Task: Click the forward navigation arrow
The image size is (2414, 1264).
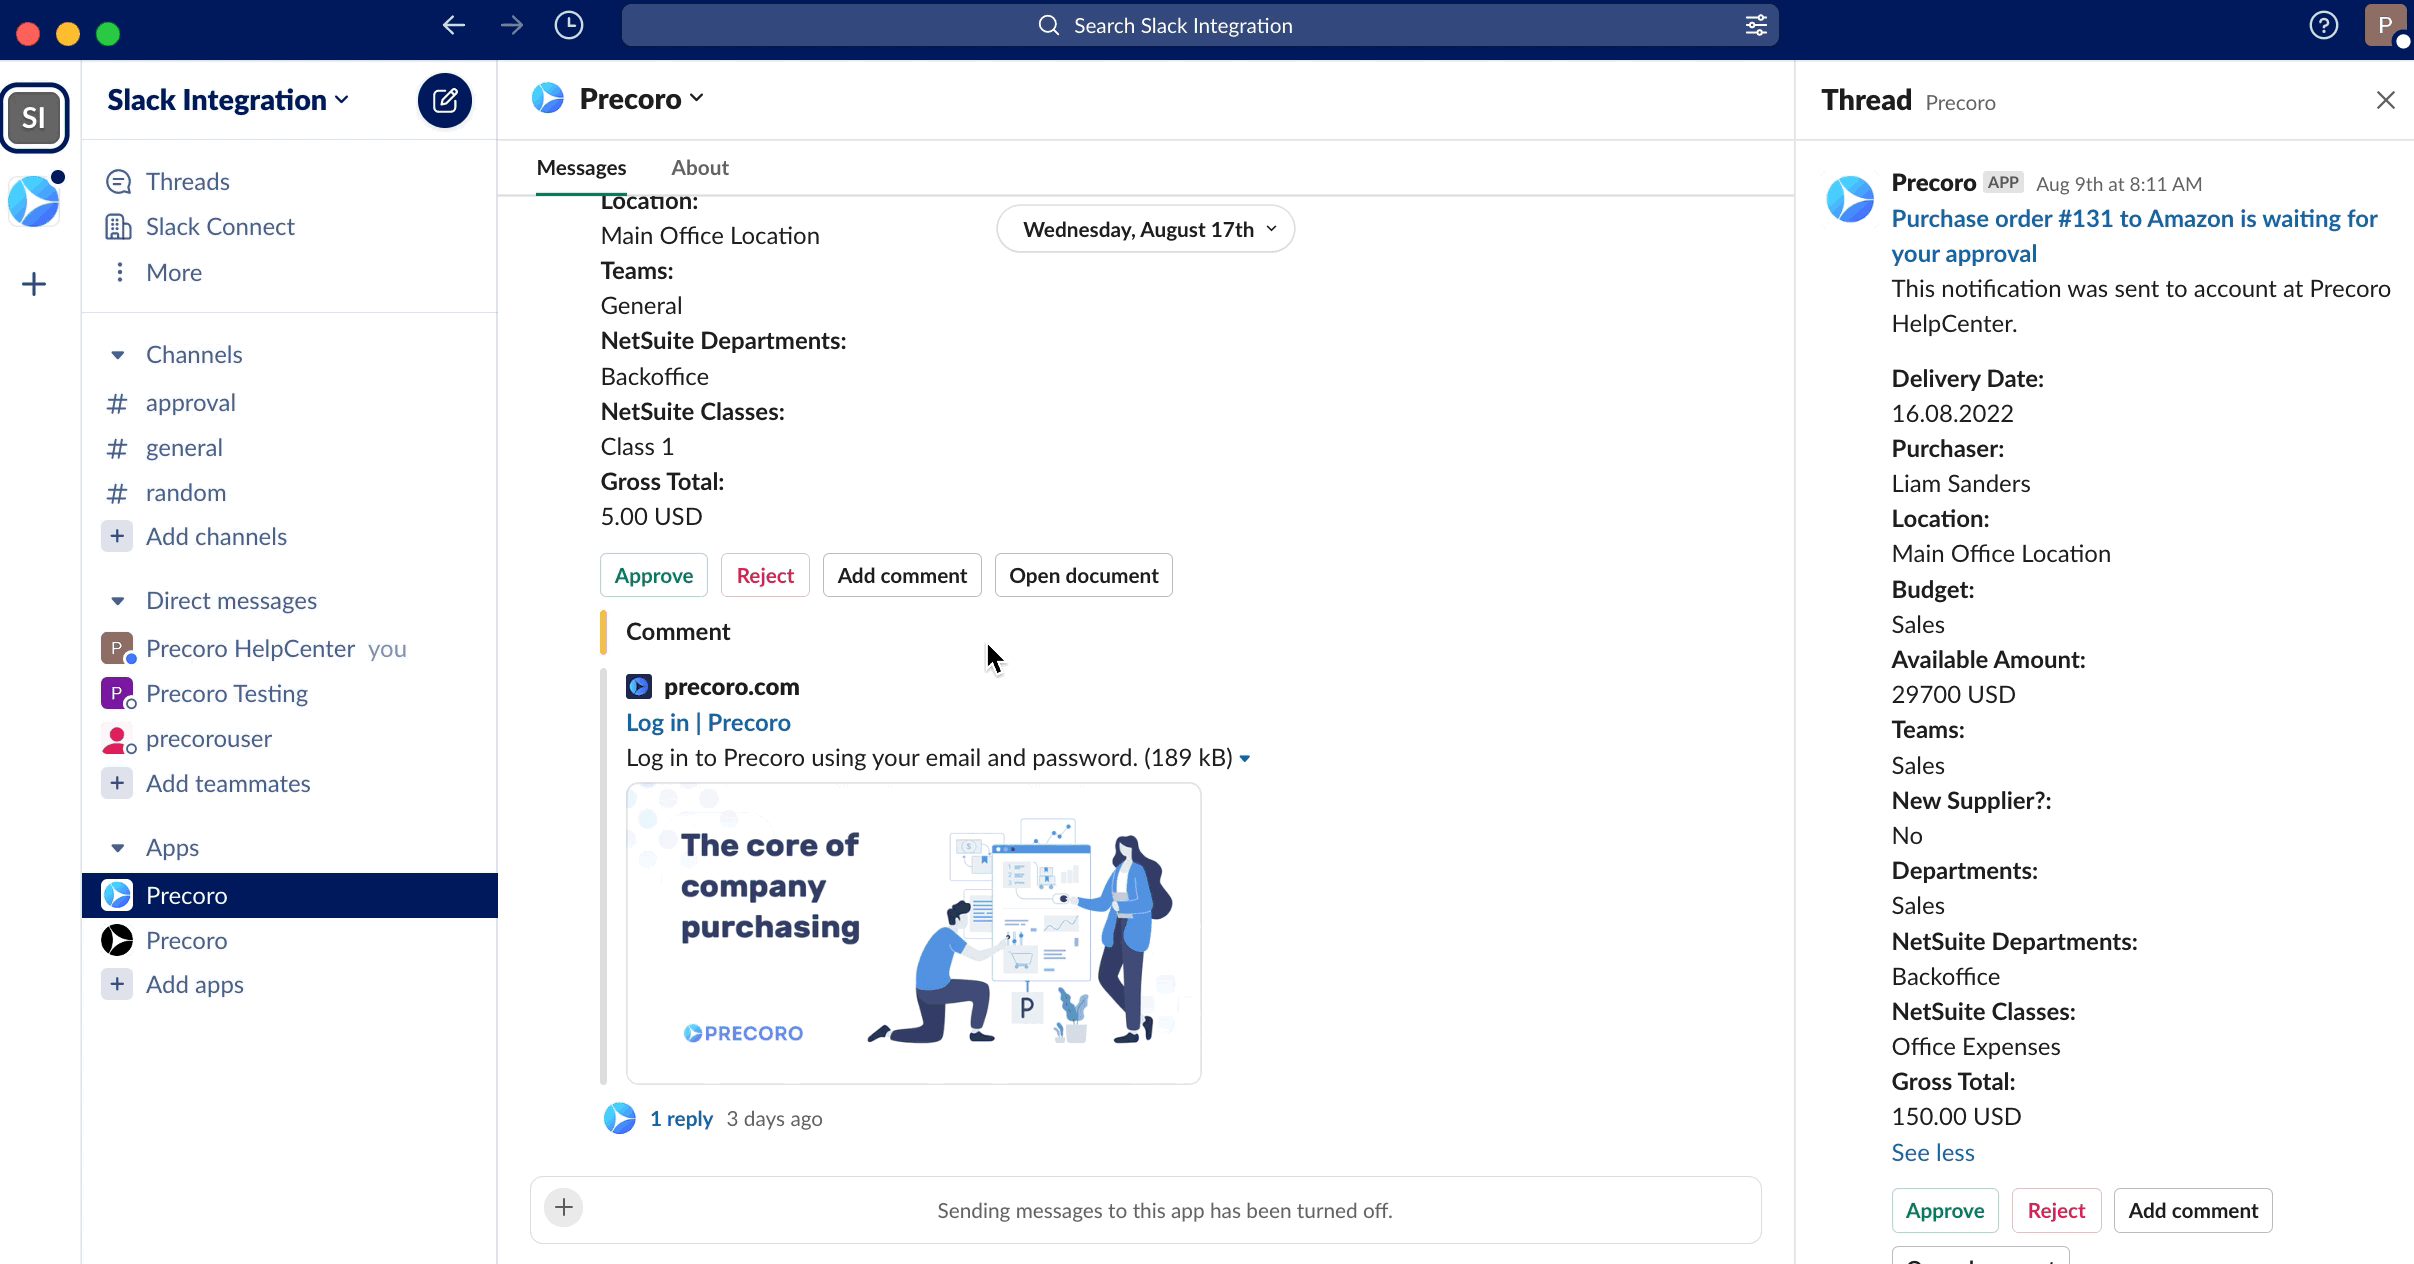Action: 512,26
